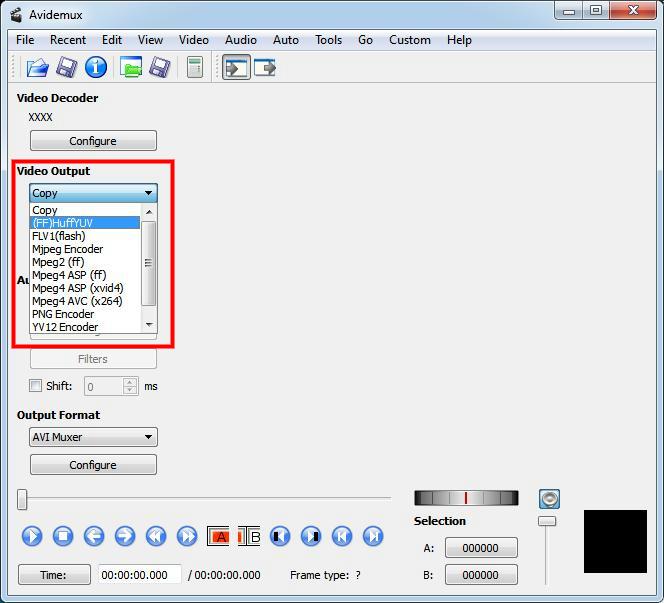The height and width of the screenshot is (603, 664).
Task: Show file information via the blue info icon
Action: (x=96, y=67)
